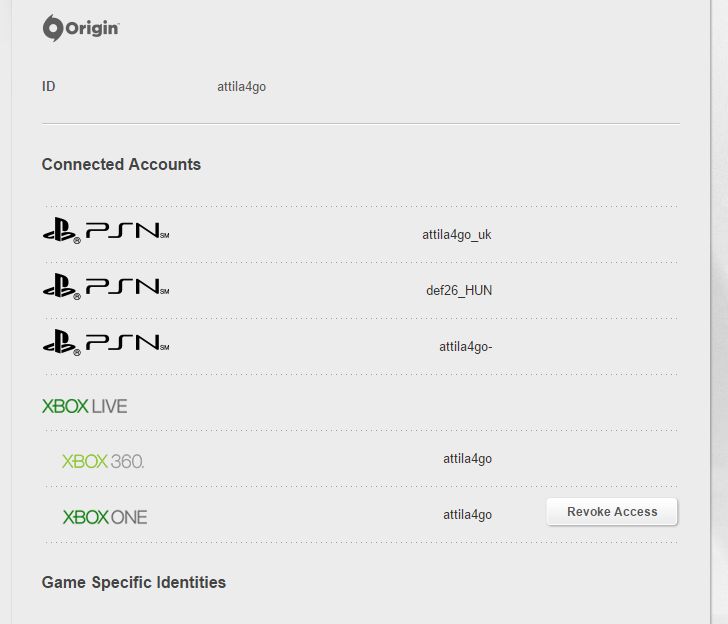The image size is (728, 624).
Task: Click the def26_HUN PSN username
Action: 459,291
